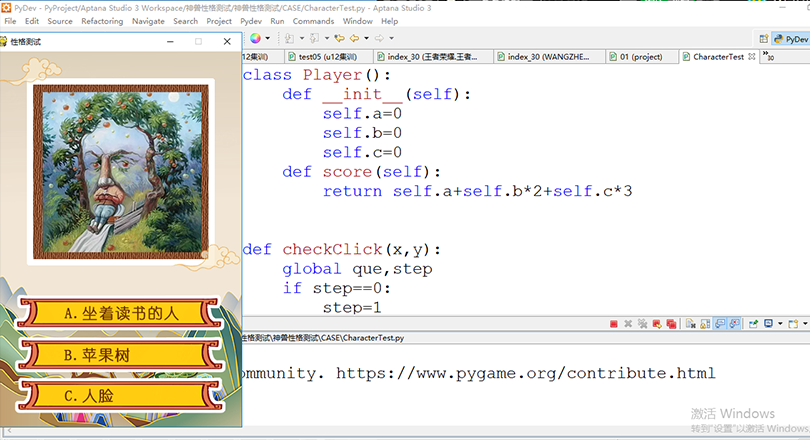Toggle show console on standard output change

point(719,324)
